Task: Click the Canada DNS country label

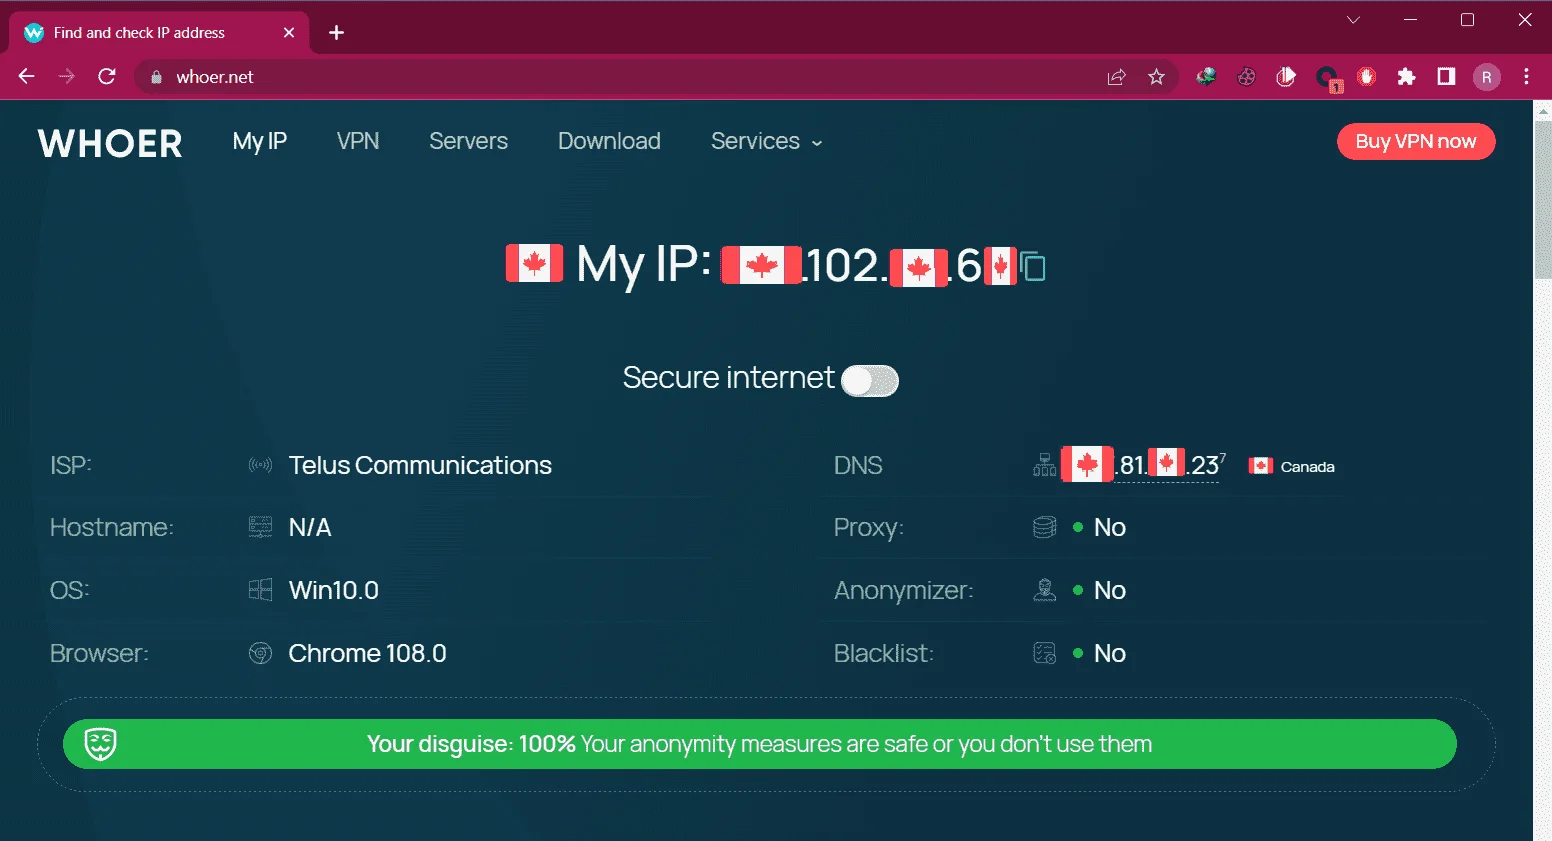Action: pyautogui.click(x=1307, y=467)
